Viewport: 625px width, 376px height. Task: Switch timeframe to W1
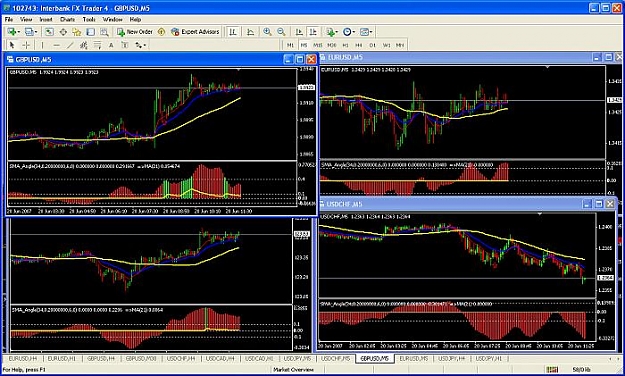pyautogui.click(x=386, y=45)
